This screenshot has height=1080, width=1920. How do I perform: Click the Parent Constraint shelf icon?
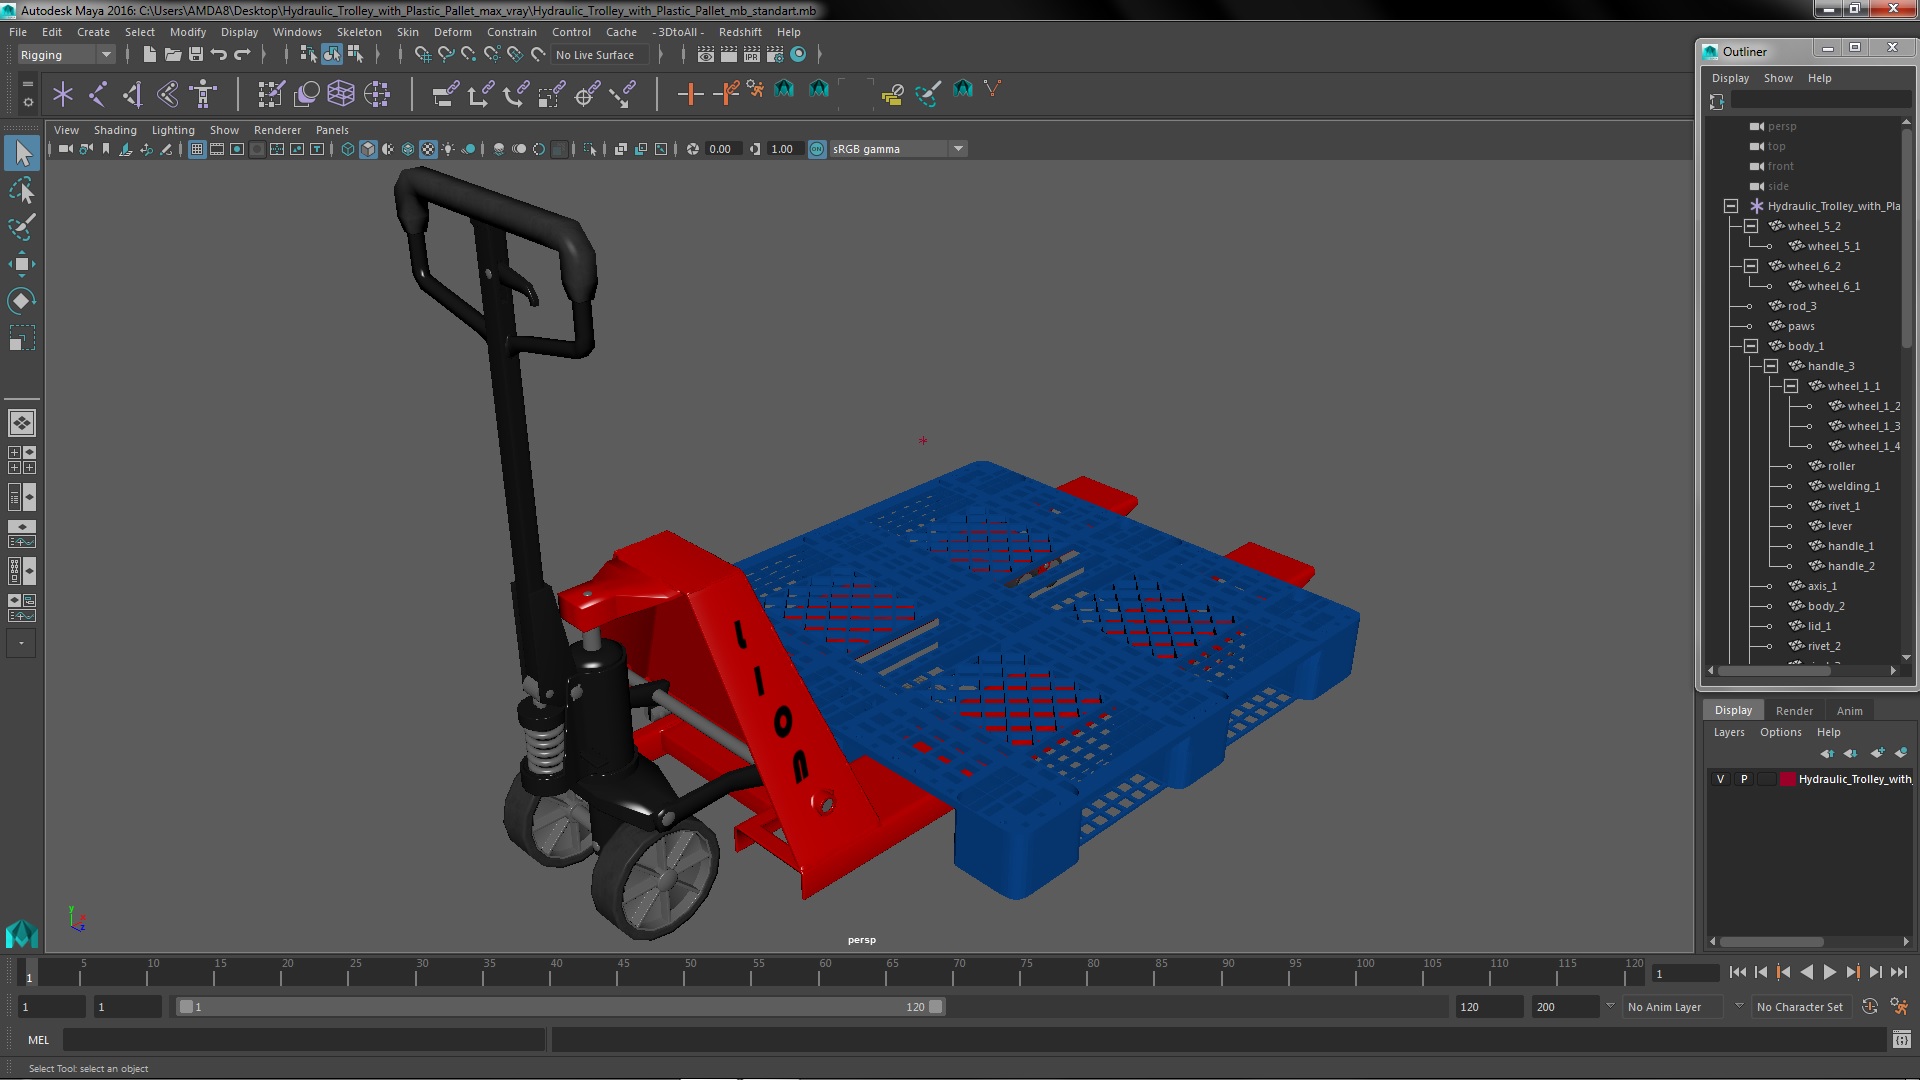(445, 94)
